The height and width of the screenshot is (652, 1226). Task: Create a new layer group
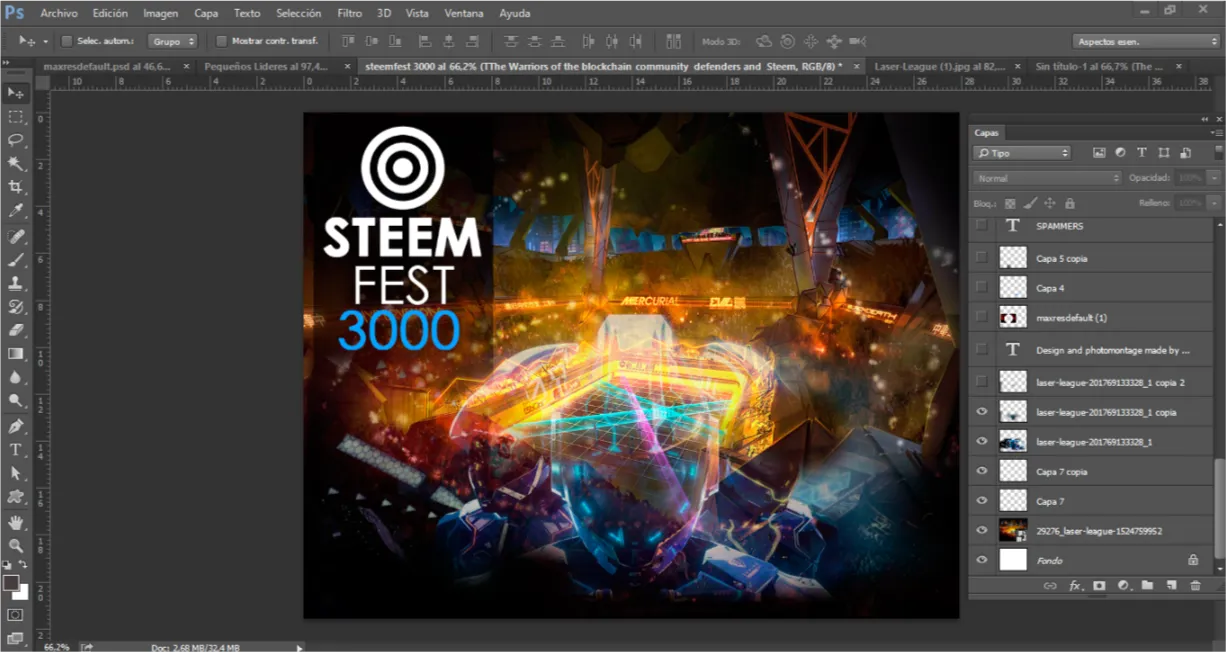click(1147, 586)
